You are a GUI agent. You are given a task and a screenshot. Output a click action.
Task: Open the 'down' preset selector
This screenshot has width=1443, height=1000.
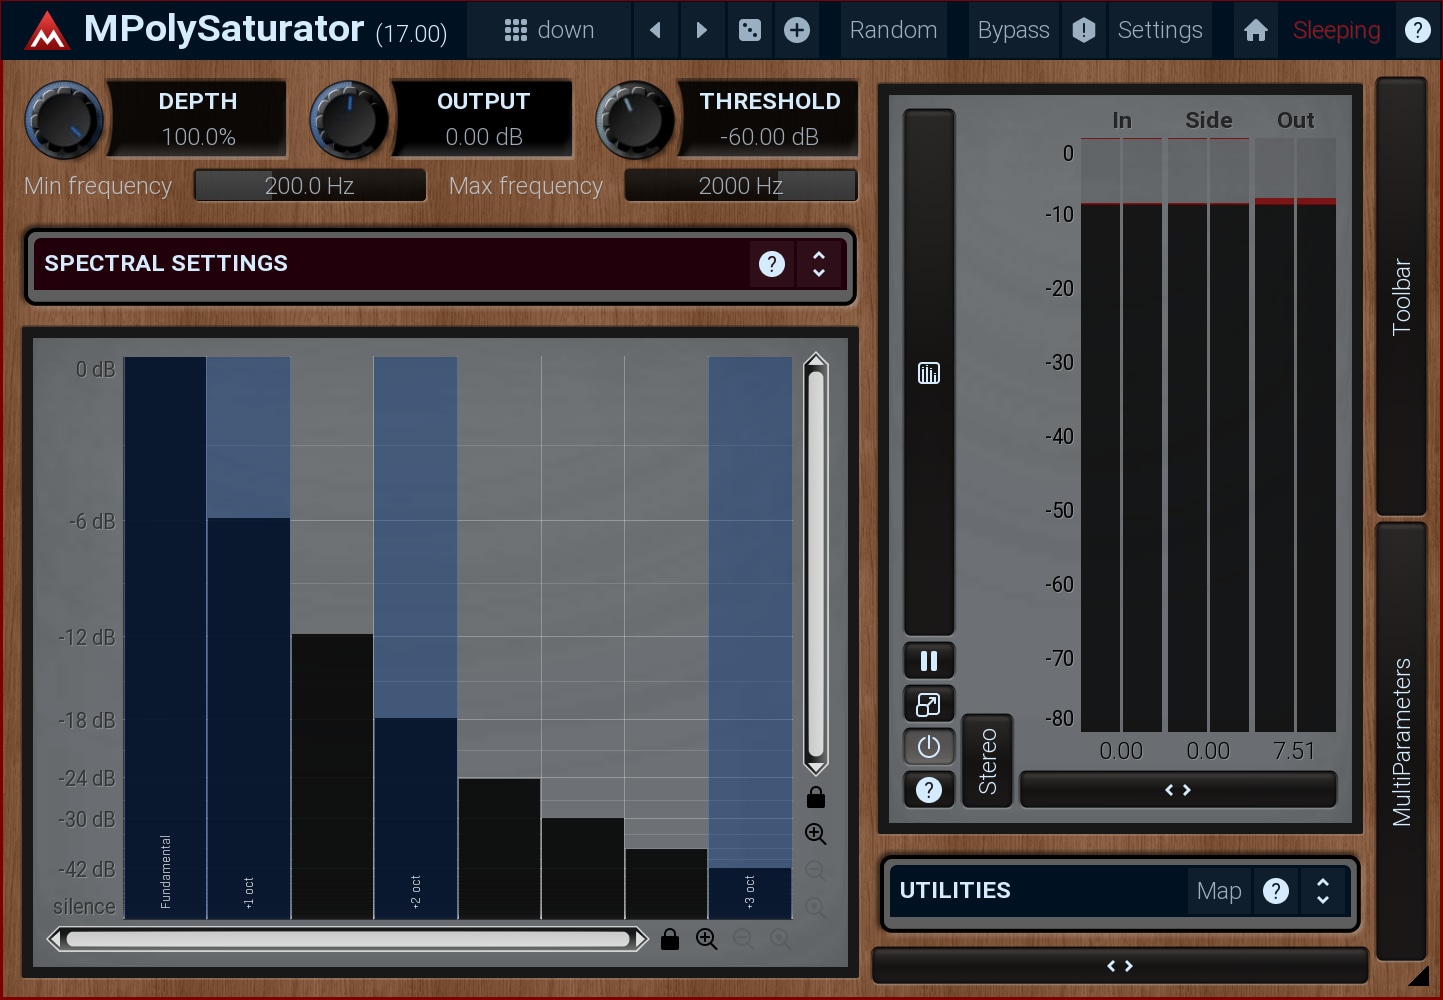tap(549, 31)
